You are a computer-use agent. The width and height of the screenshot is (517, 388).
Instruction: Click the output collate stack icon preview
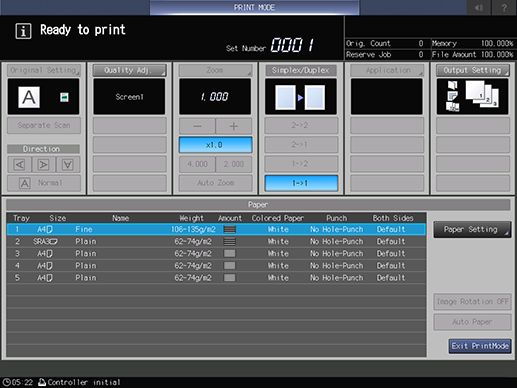[x=472, y=97]
